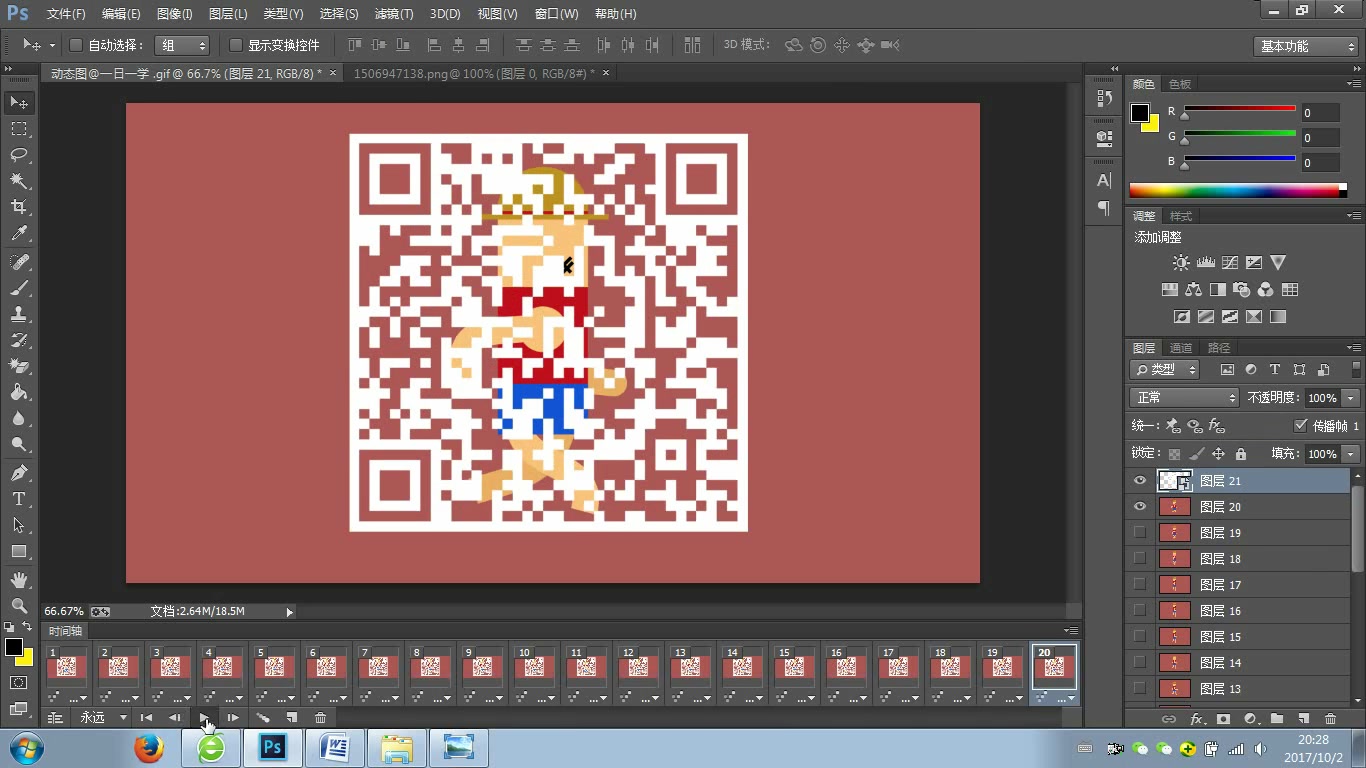Hide layer 图层 21 visibility eye
The width and height of the screenshot is (1366, 768).
coord(1140,481)
